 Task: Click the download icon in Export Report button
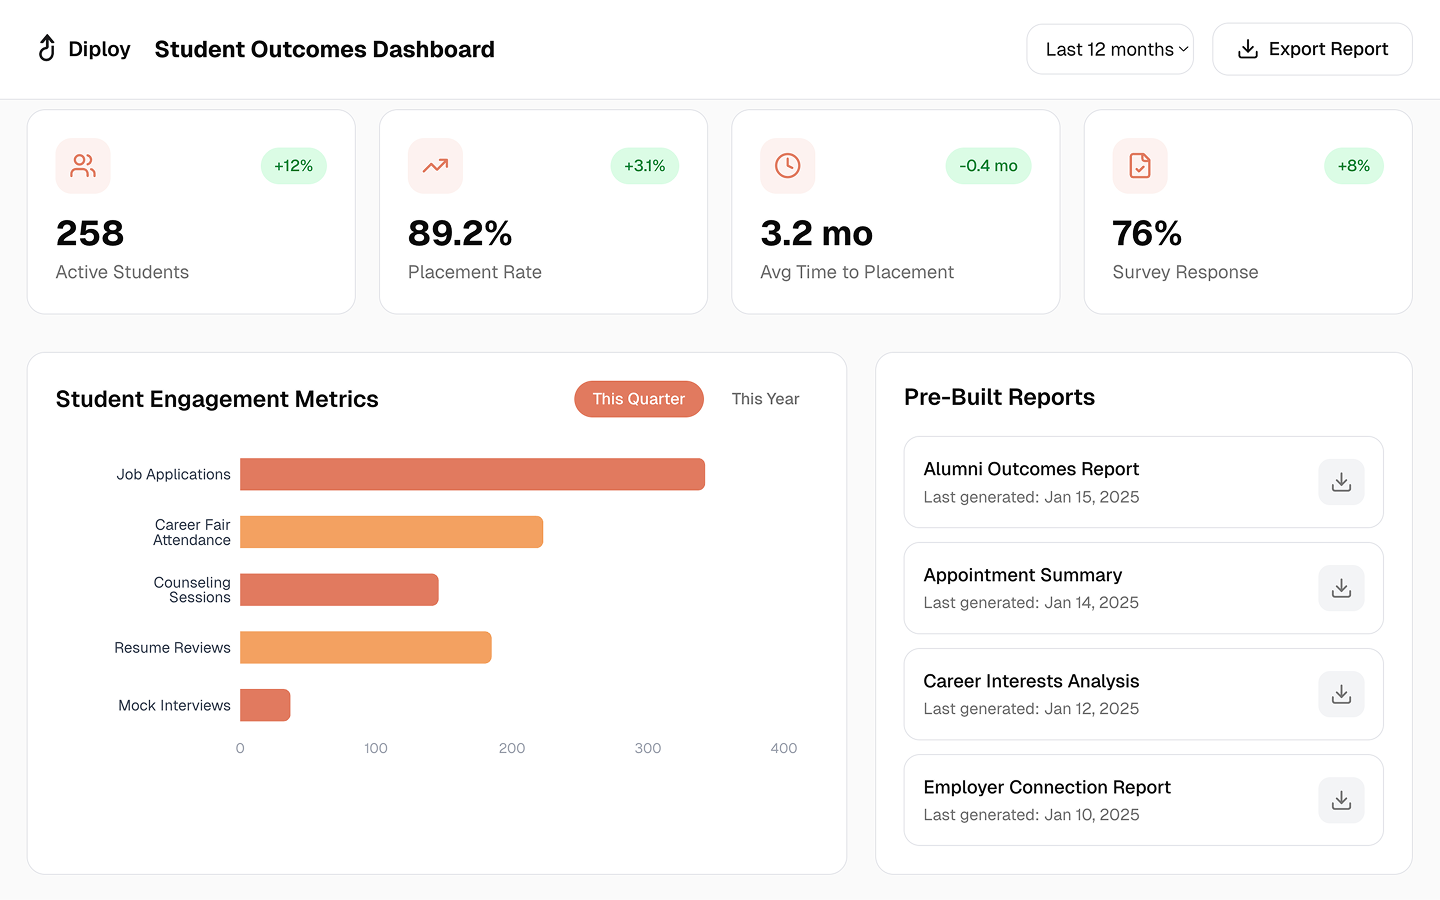pyautogui.click(x=1246, y=48)
